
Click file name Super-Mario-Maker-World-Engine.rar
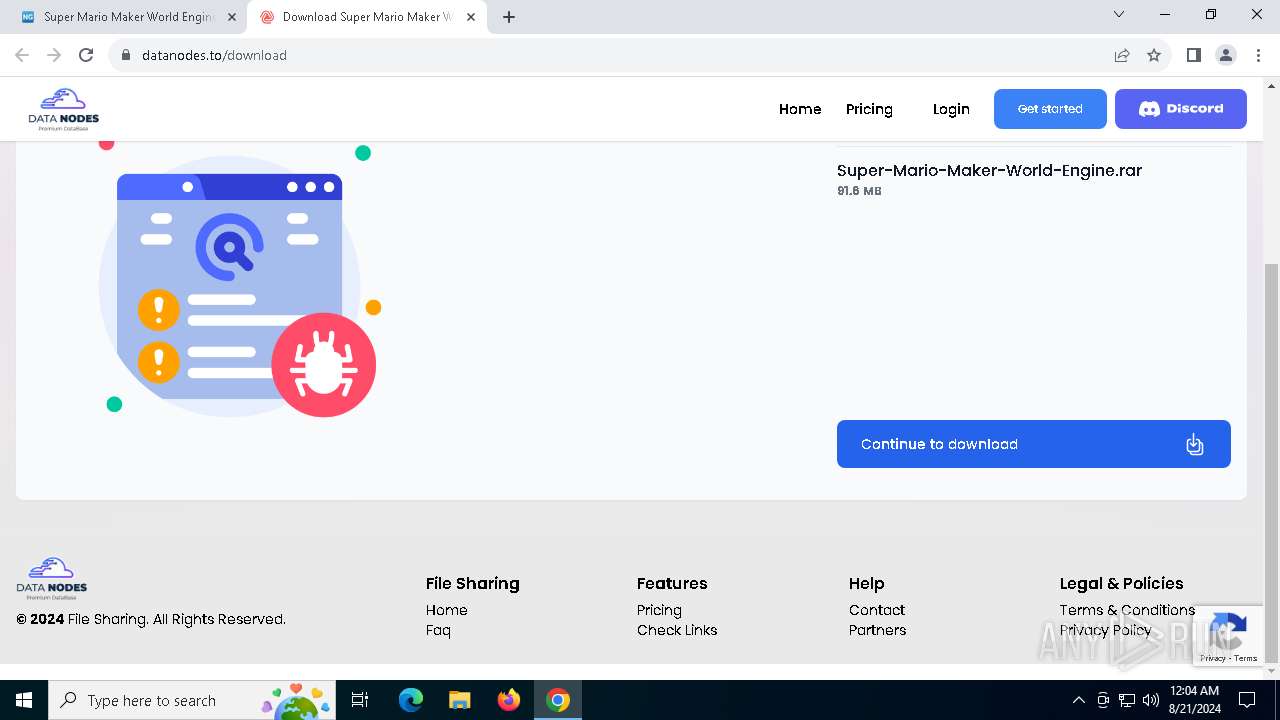pyautogui.click(x=989, y=170)
